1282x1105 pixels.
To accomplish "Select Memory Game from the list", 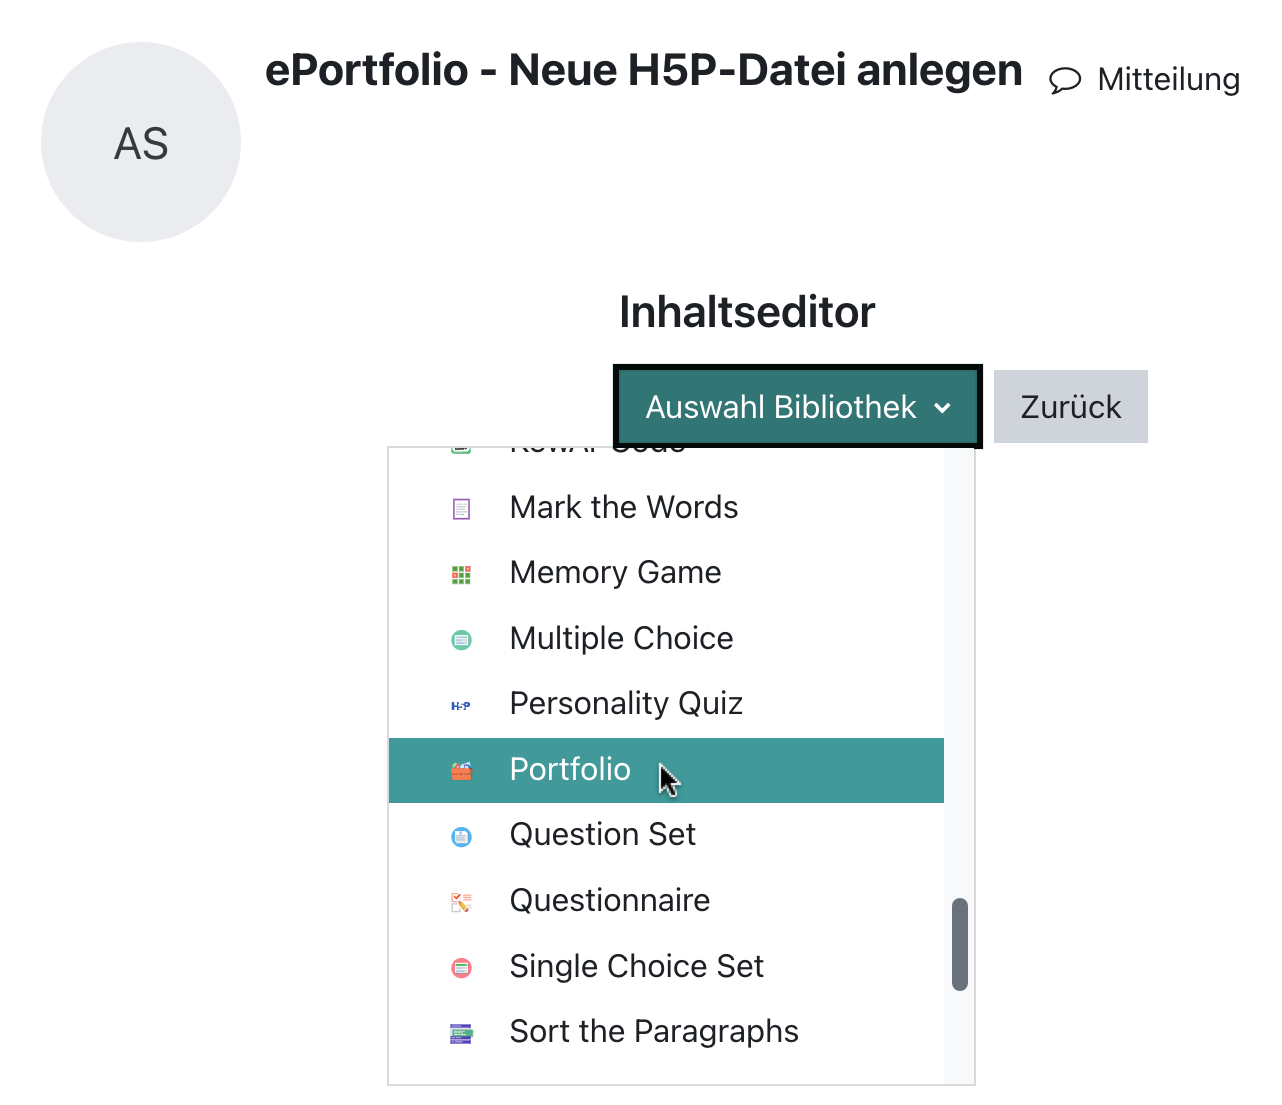I will tap(666, 572).
